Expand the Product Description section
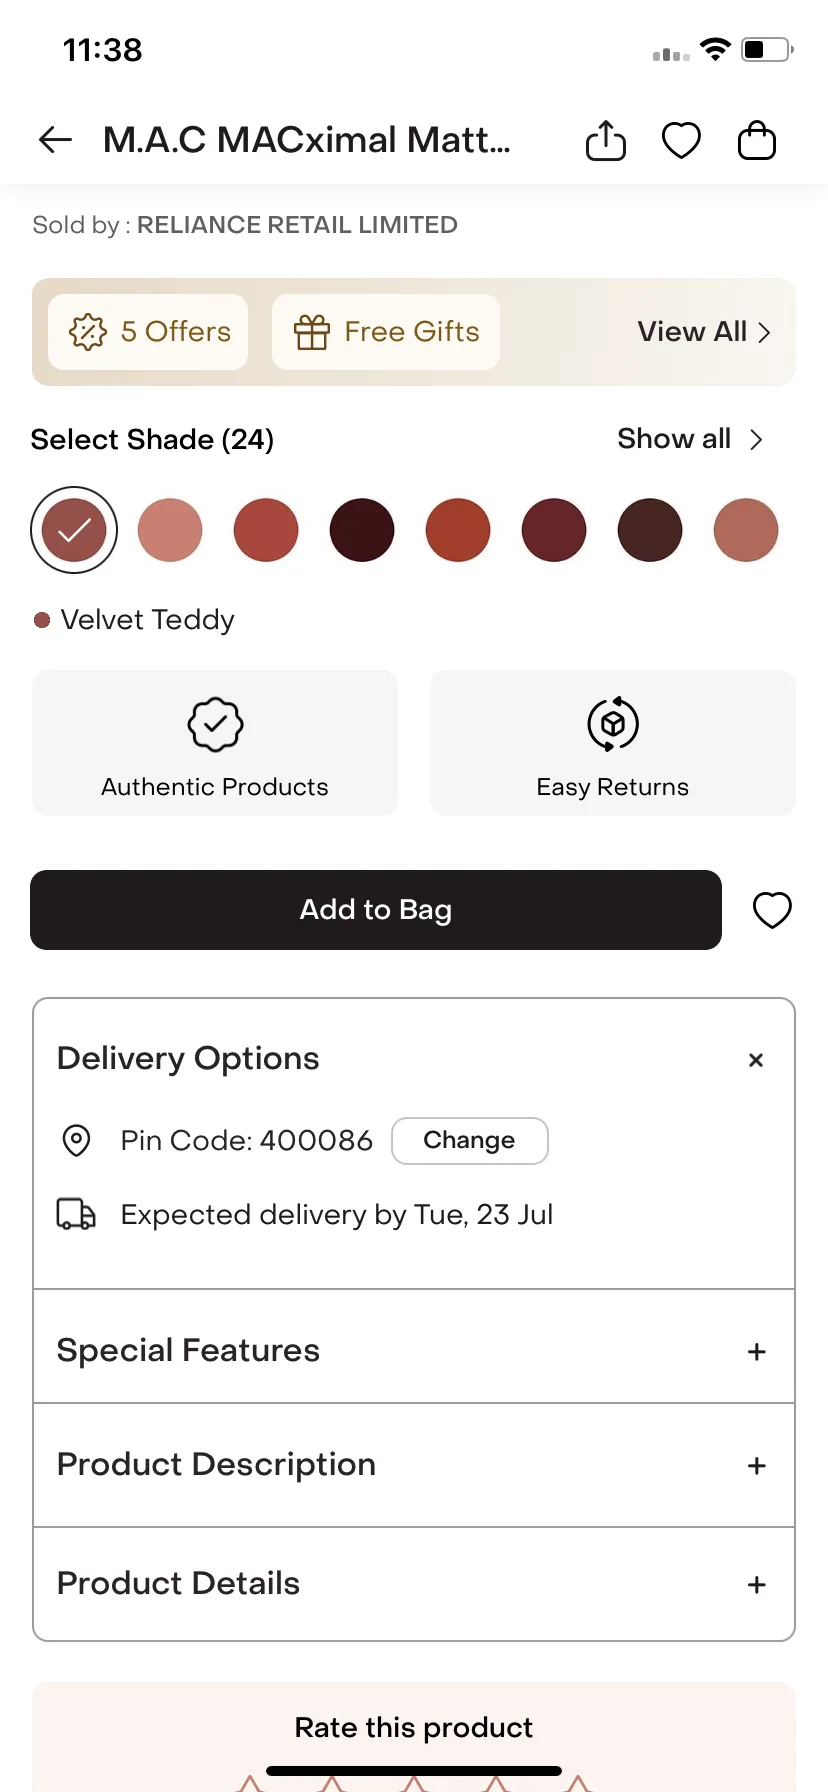Screen dimensions: 828x1792 coord(414,1465)
